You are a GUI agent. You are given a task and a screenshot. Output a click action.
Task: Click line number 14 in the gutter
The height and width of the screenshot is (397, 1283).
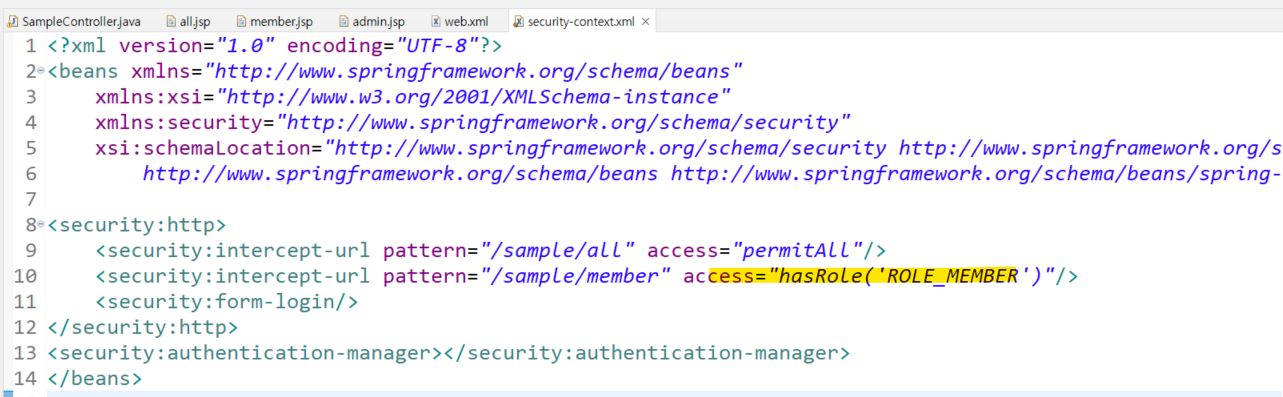tap(26, 378)
